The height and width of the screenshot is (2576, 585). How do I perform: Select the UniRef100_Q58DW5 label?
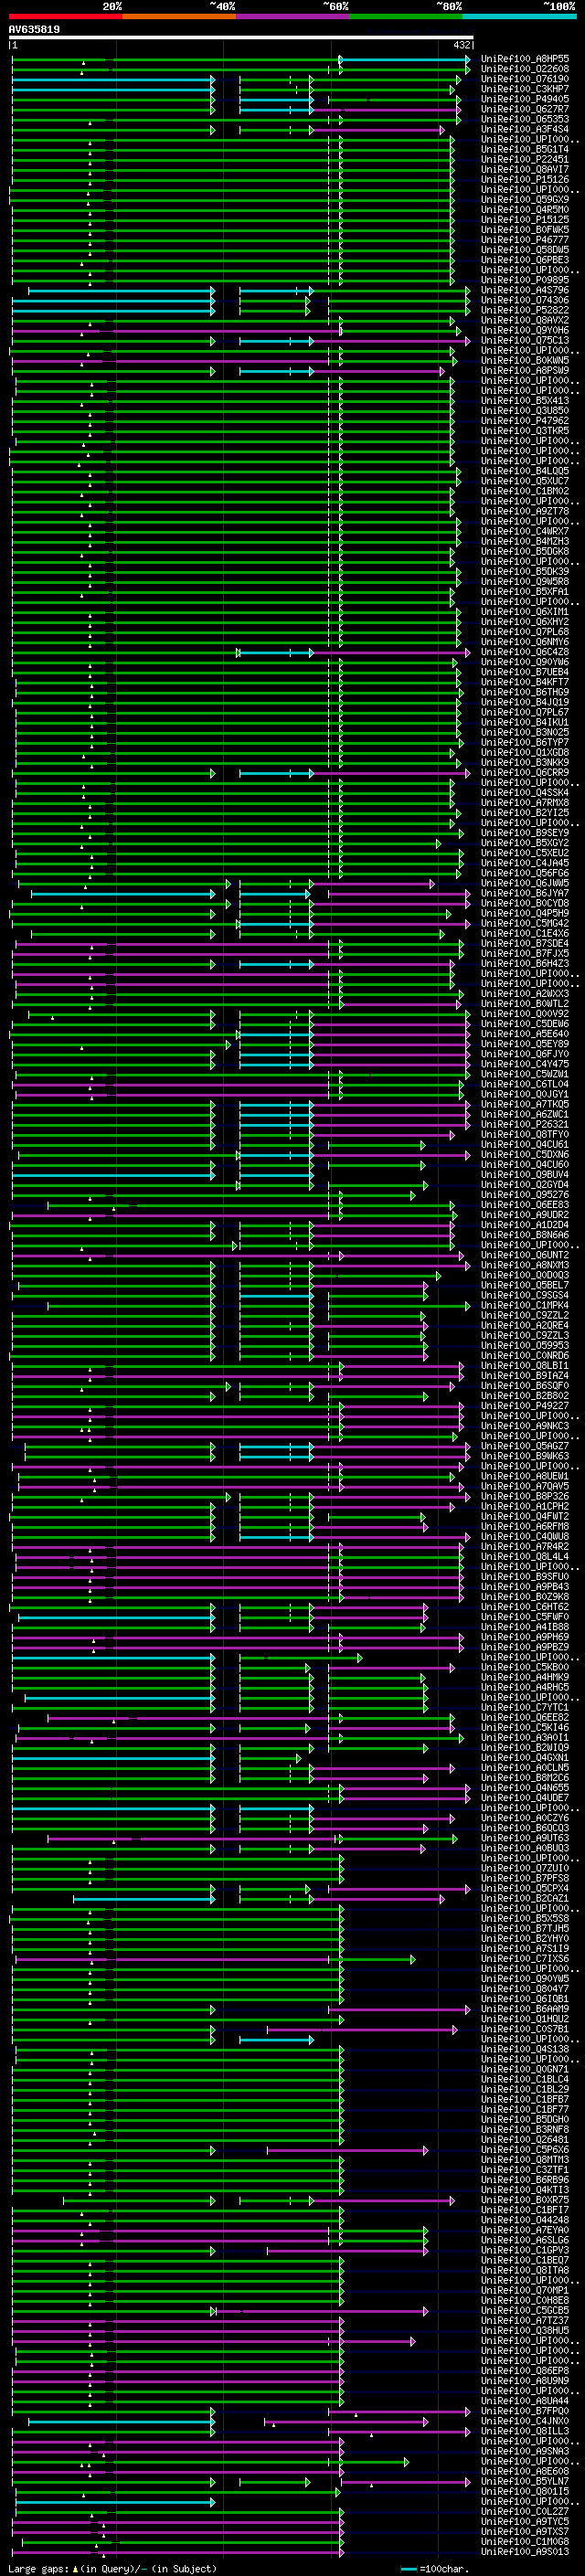pyautogui.click(x=525, y=250)
